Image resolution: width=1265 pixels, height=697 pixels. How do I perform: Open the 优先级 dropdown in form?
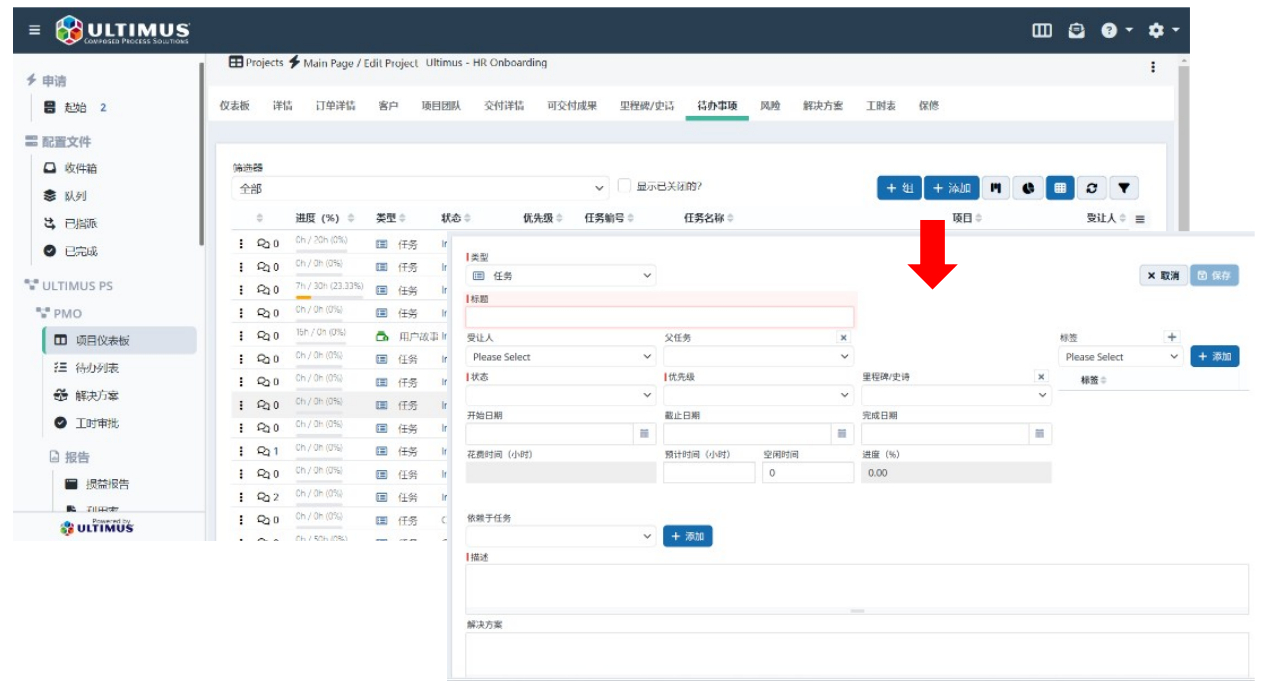pos(759,395)
